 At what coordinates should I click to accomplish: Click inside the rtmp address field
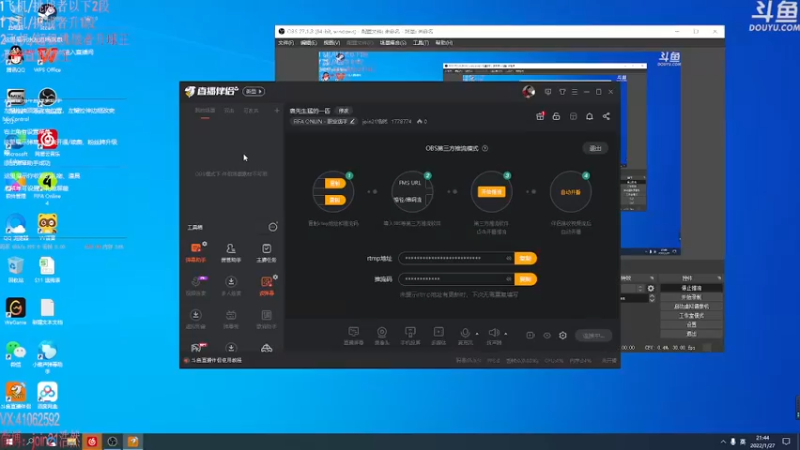click(457, 258)
